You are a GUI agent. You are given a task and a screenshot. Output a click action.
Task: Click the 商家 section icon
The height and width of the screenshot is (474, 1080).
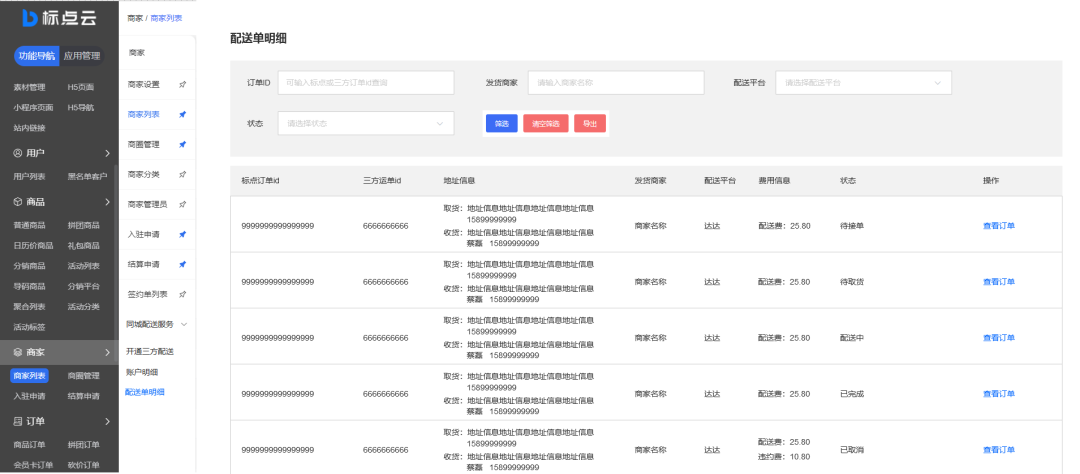[18, 352]
